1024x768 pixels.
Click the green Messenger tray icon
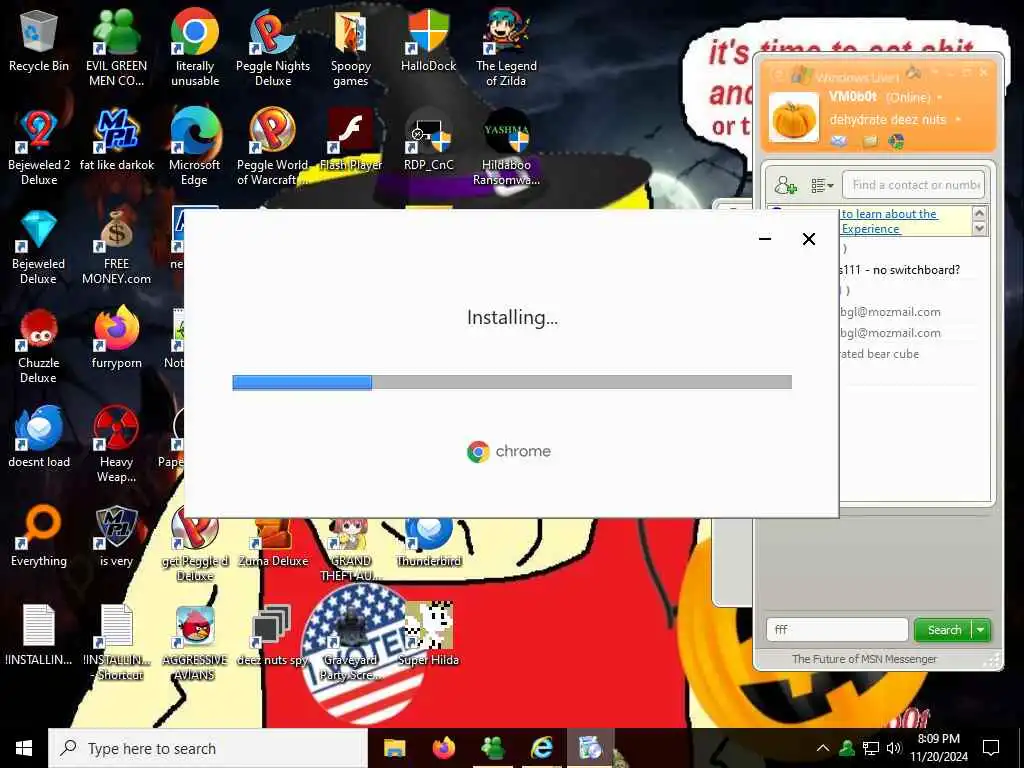pyautogui.click(x=847, y=748)
